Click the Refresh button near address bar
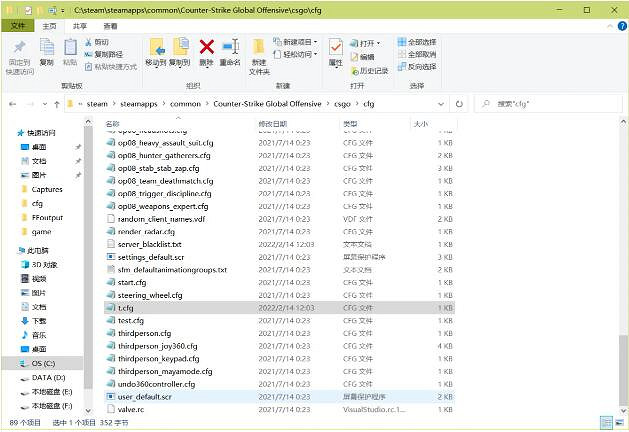This screenshot has height=432, width=629. click(x=459, y=104)
